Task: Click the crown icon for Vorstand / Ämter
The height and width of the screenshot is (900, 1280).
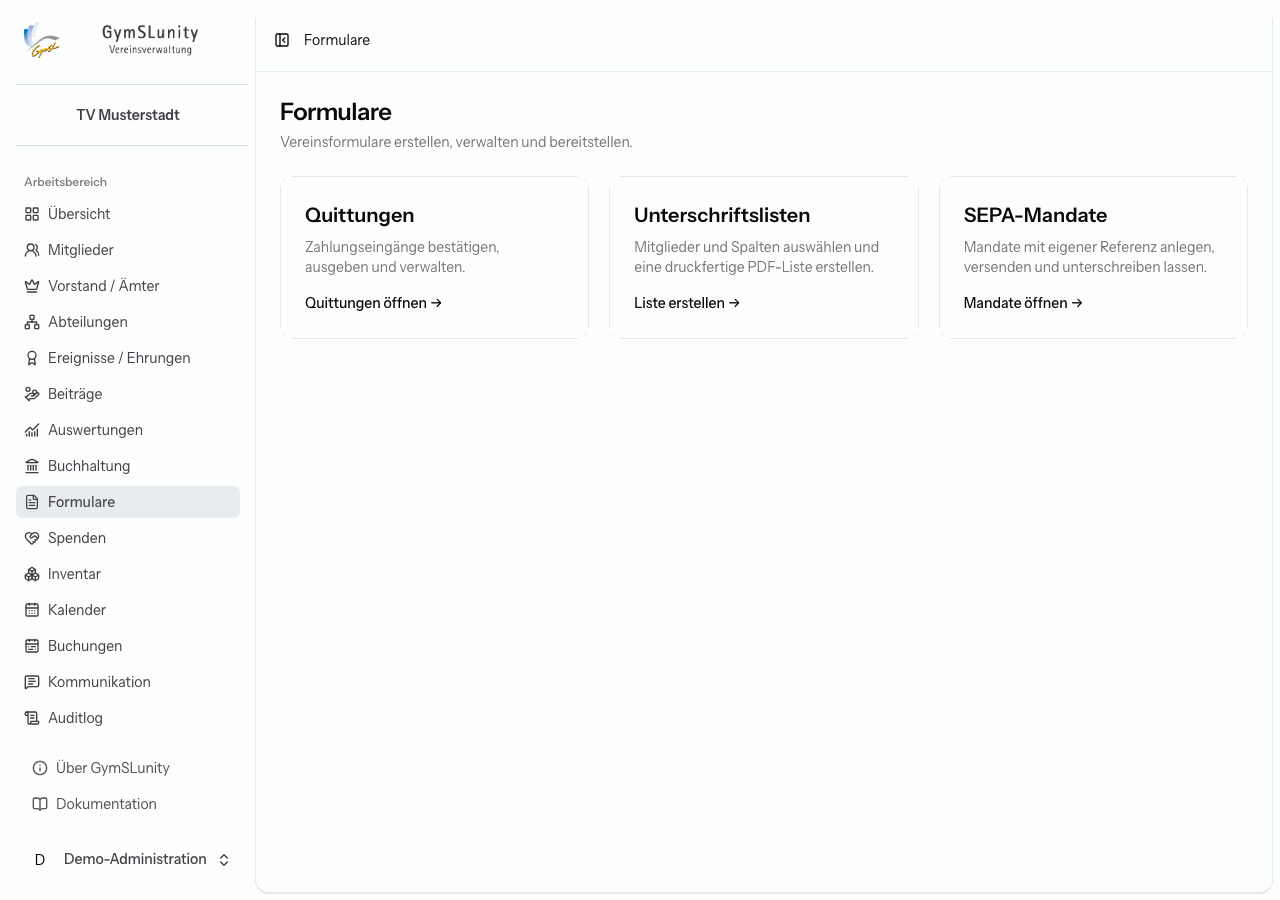Action: [32, 286]
